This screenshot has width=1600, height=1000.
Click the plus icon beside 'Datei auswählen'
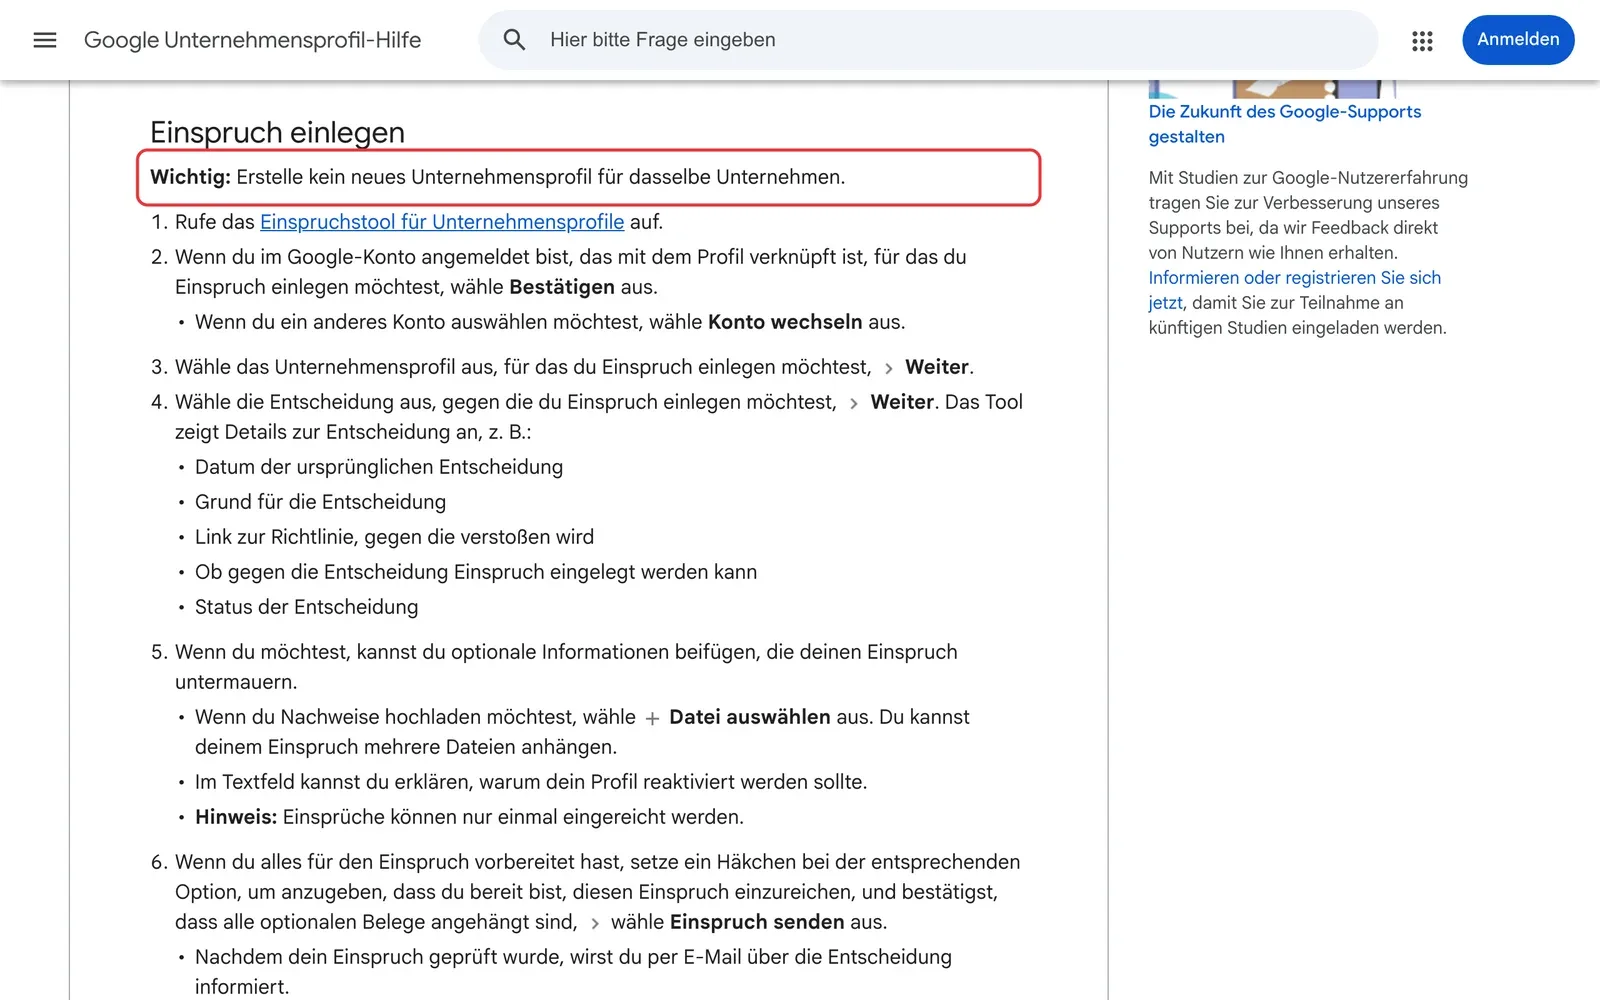pyautogui.click(x=652, y=718)
